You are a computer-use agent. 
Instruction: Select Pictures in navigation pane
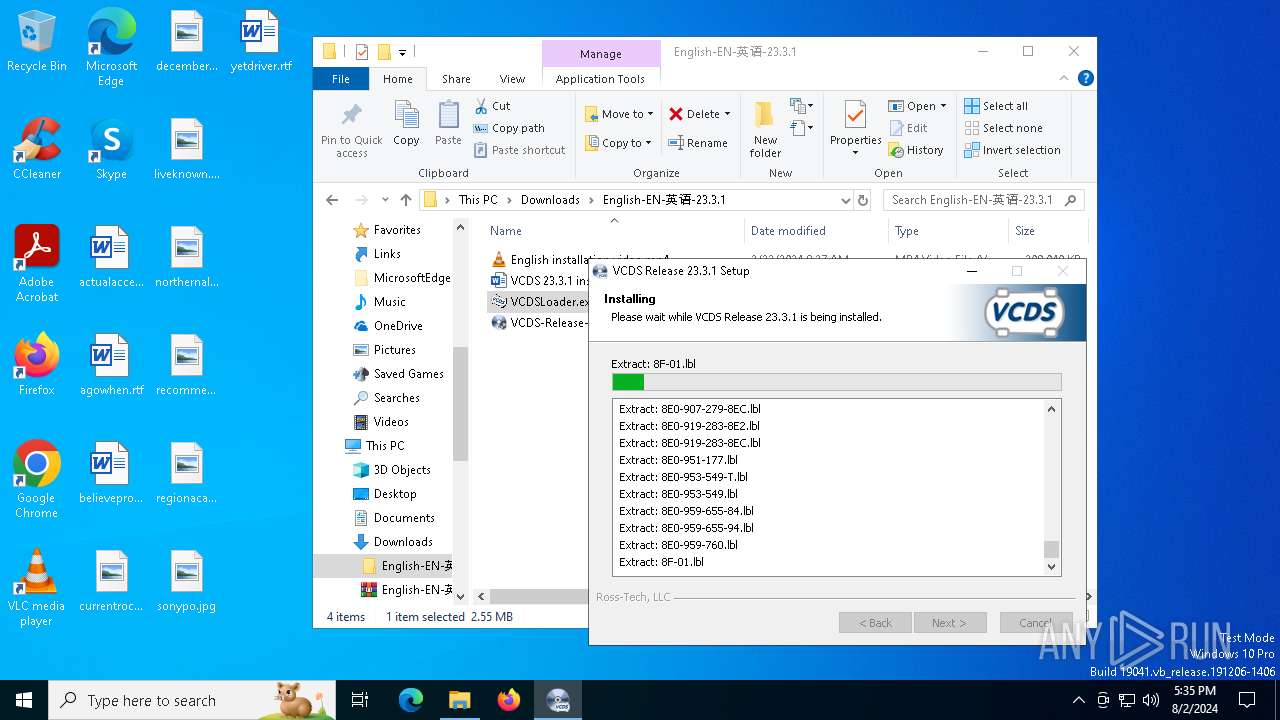(394, 350)
